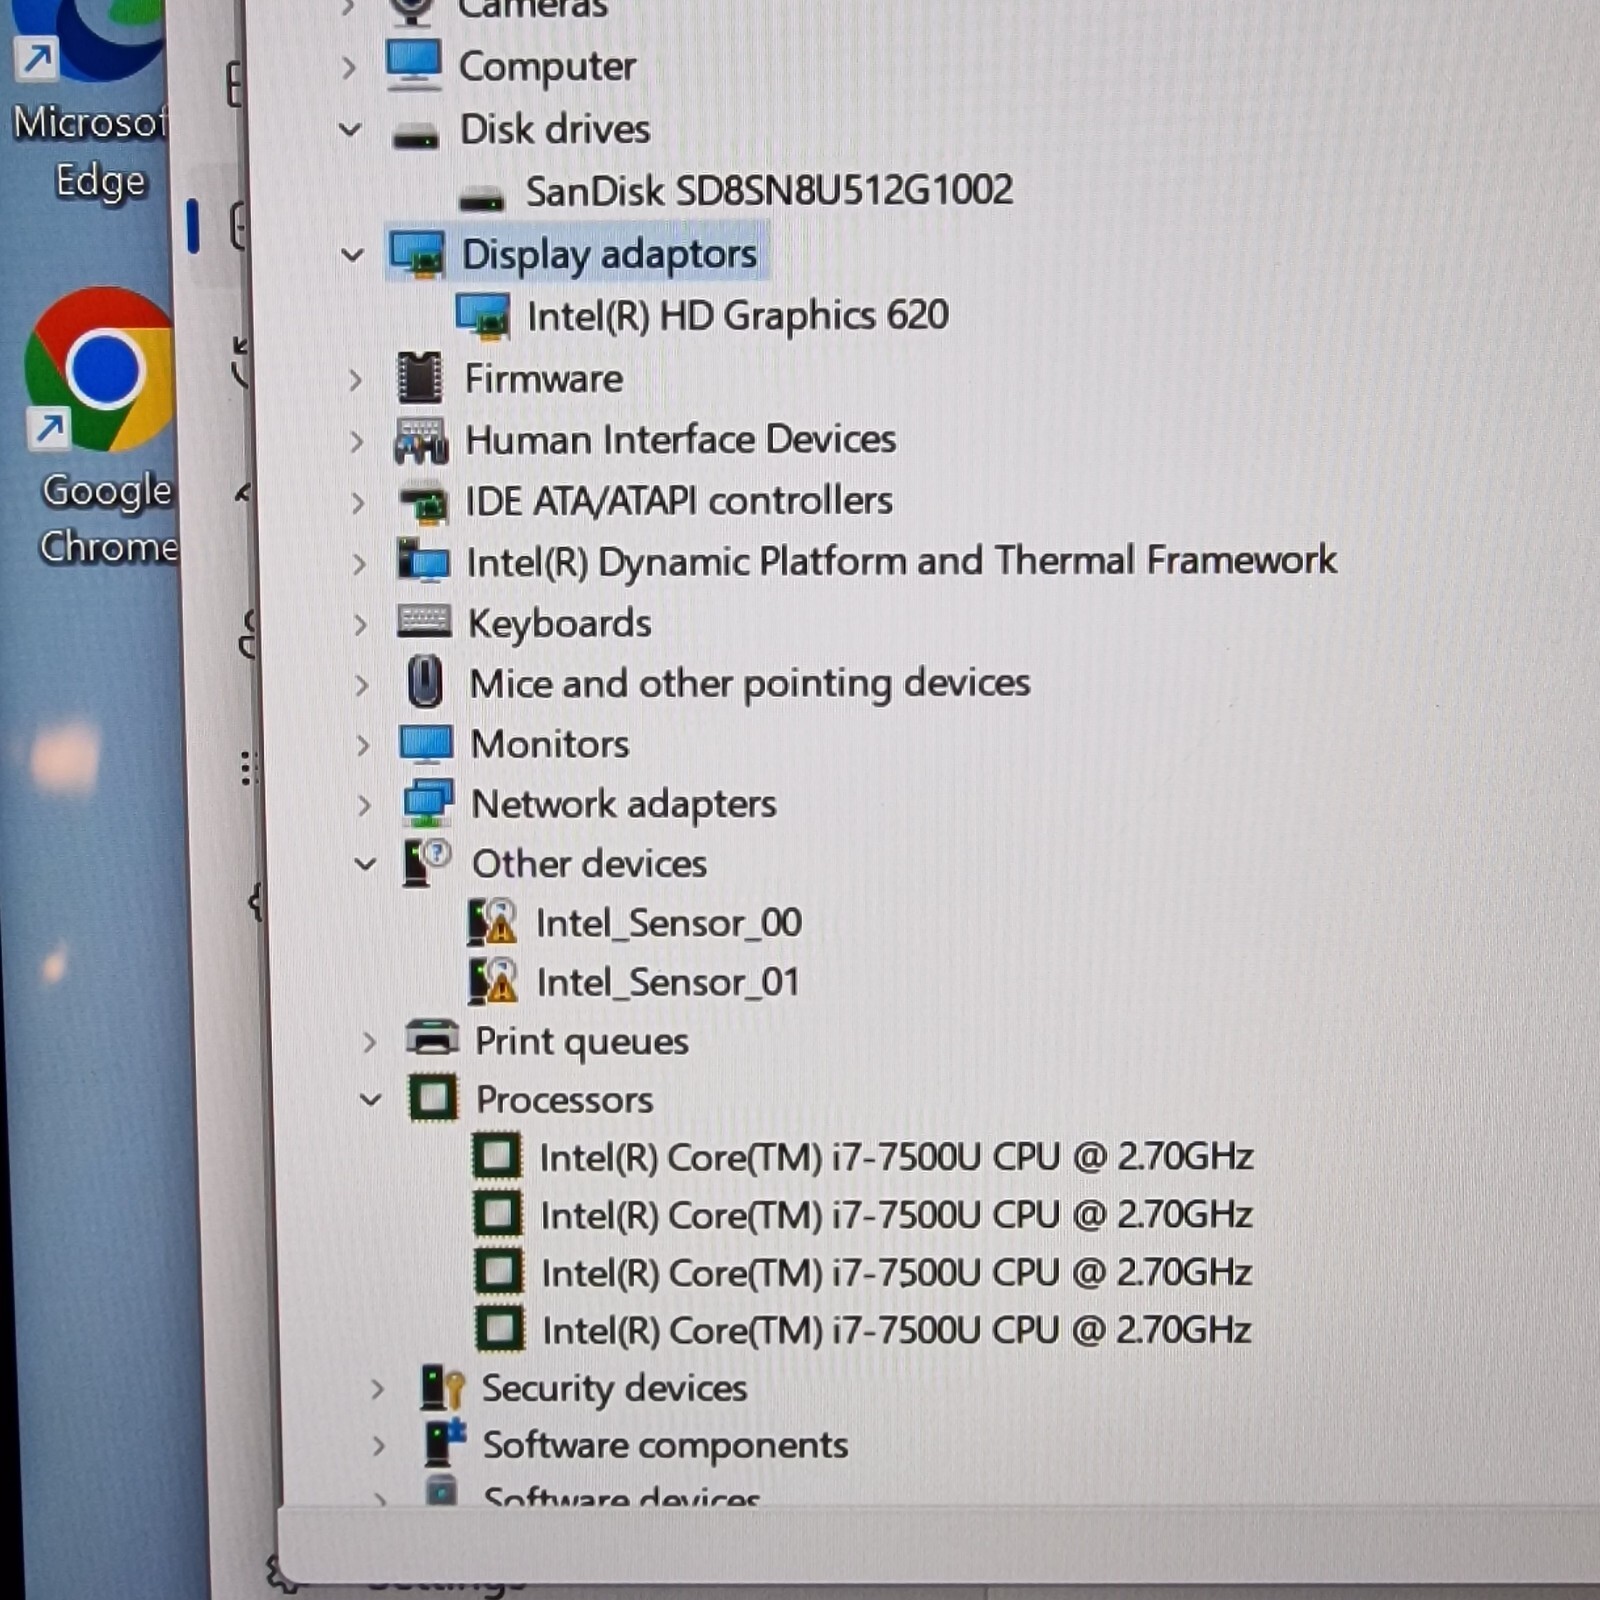Click the Print queues printer icon
This screenshot has width=1600, height=1600.
pos(432,1038)
